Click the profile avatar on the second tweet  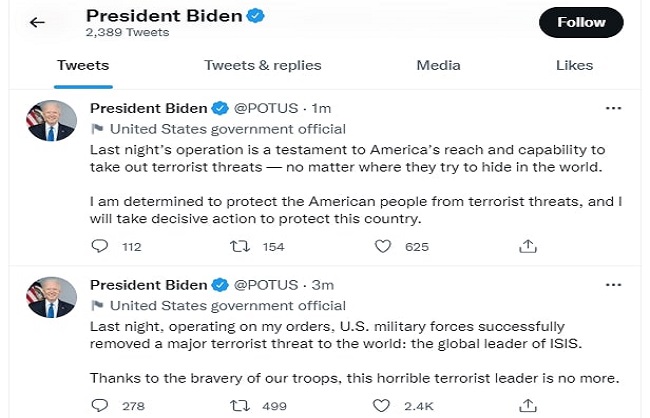pyautogui.click(x=51, y=298)
